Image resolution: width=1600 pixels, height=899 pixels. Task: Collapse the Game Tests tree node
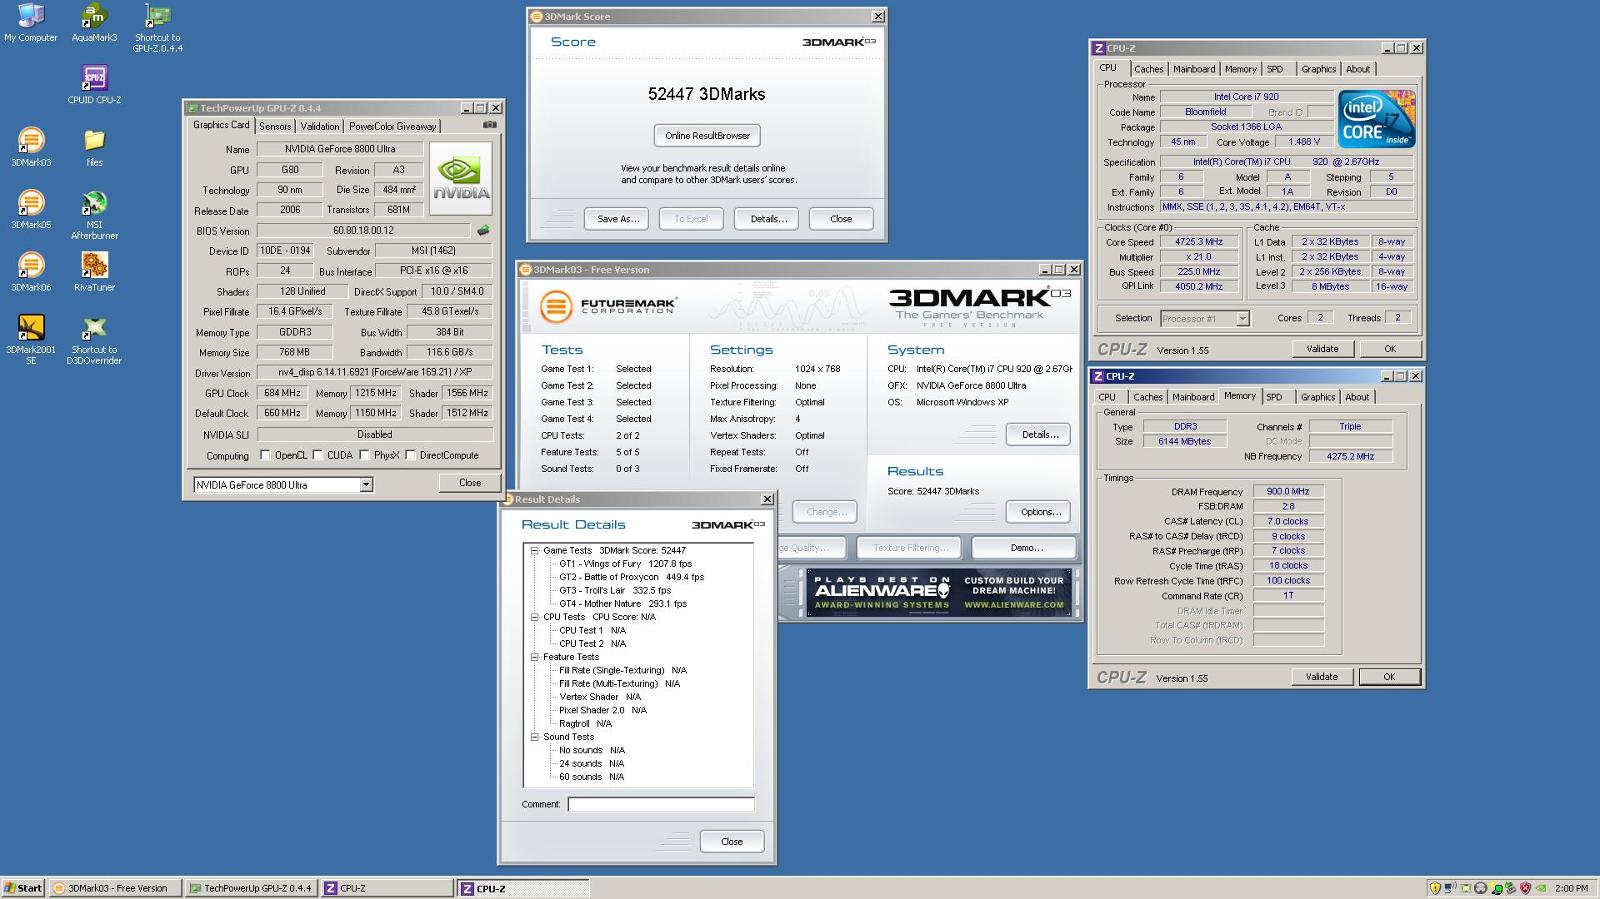pyautogui.click(x=534, y=550)
